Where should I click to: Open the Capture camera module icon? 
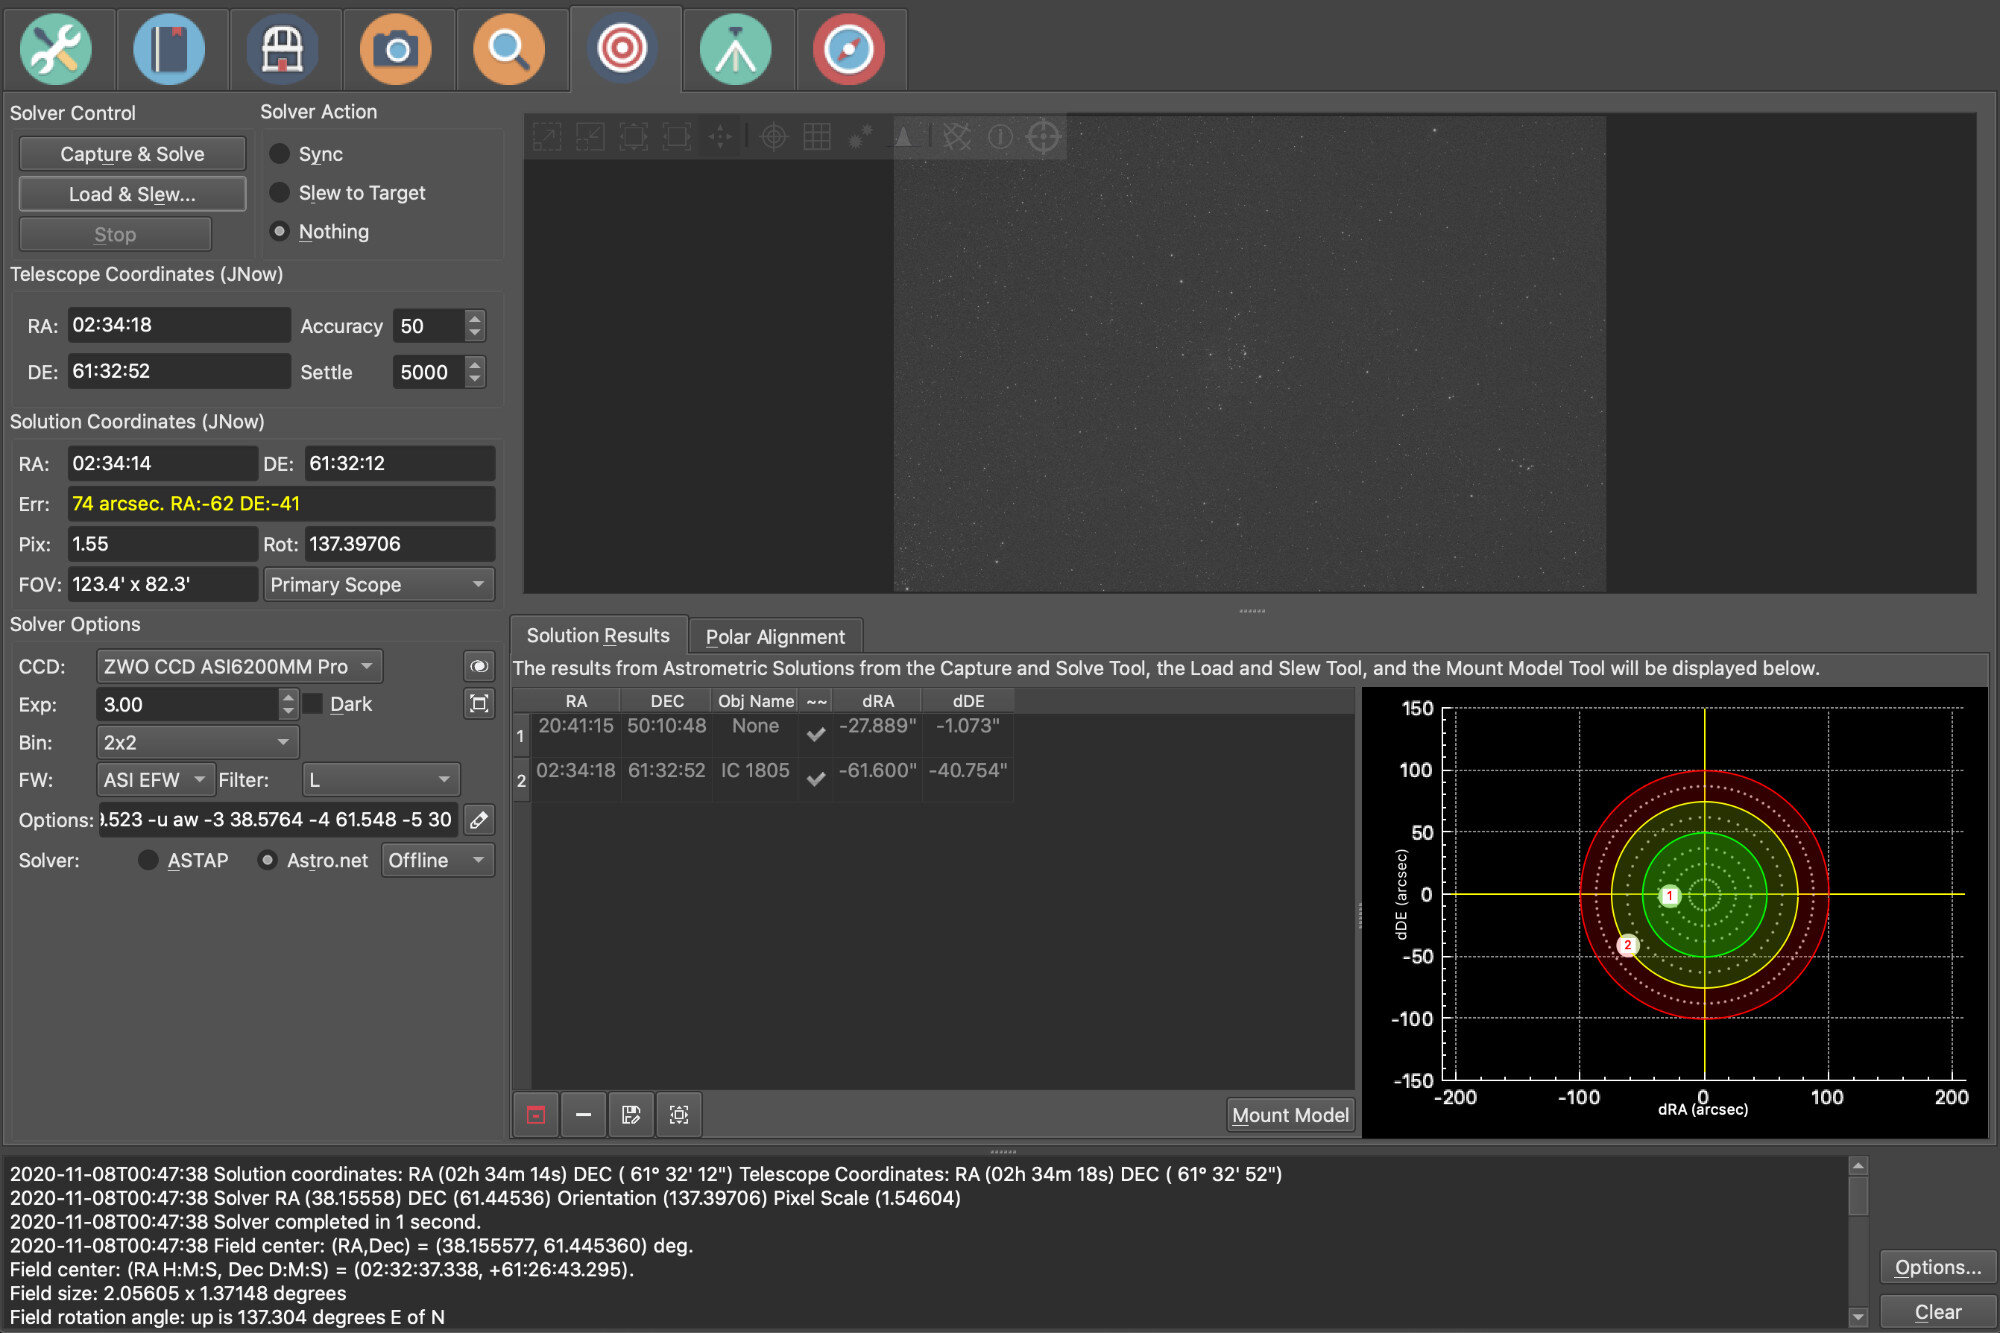[x=397, y=49]
